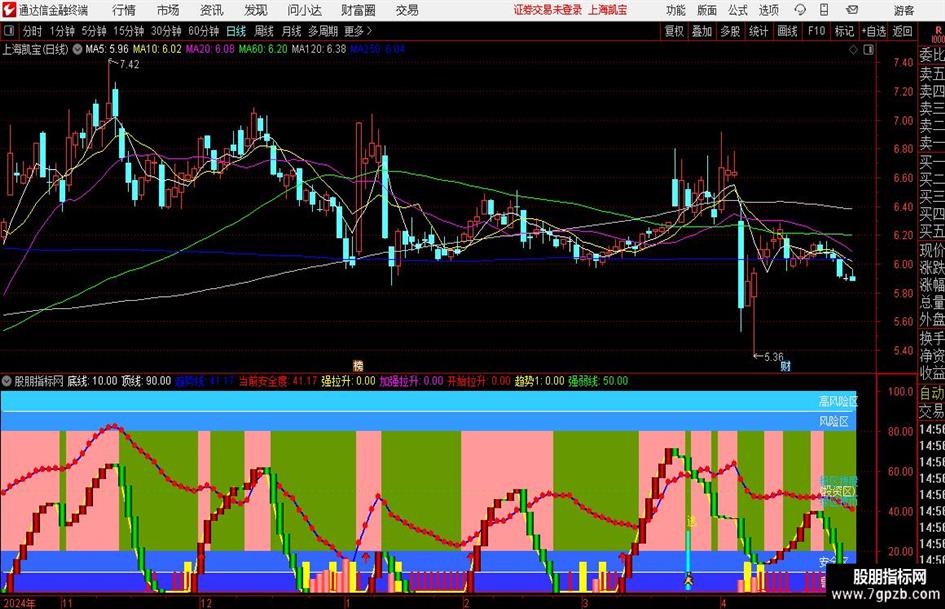Click the 强弱线: 50.00 indicator label
Viewport: 945px width, 609px height.
coord(598,381)
